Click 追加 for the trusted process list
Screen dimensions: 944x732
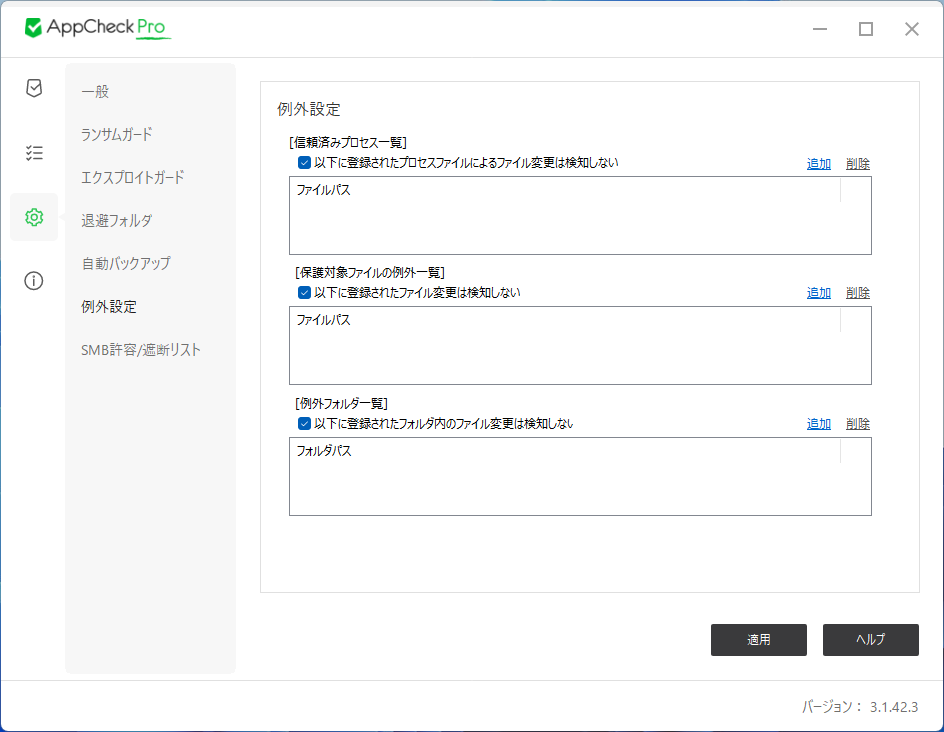click(817, 162)
